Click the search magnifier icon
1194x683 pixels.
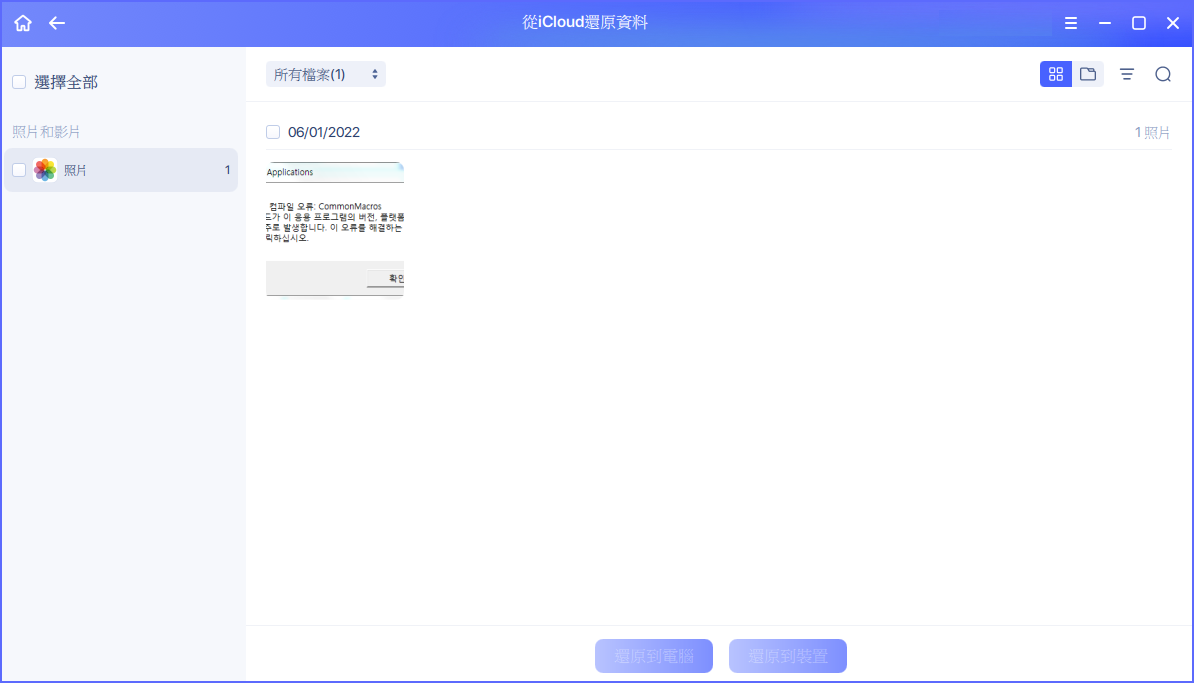click(x=1162, y=73)
